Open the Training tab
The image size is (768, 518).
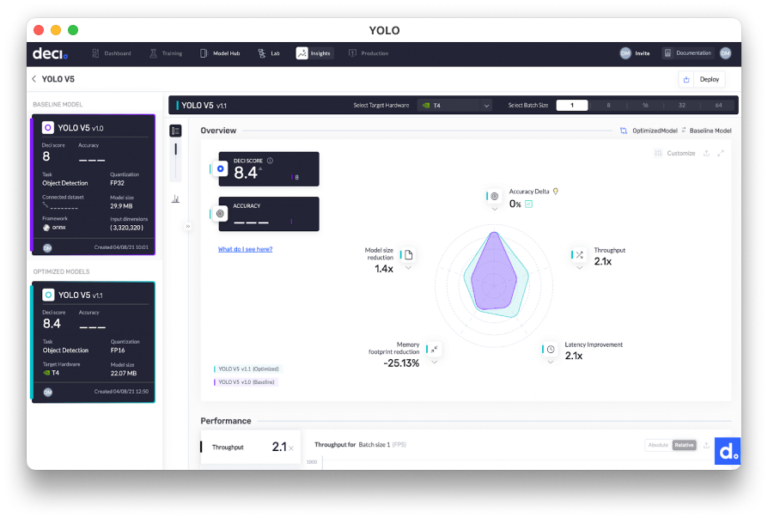coord(166,53)
